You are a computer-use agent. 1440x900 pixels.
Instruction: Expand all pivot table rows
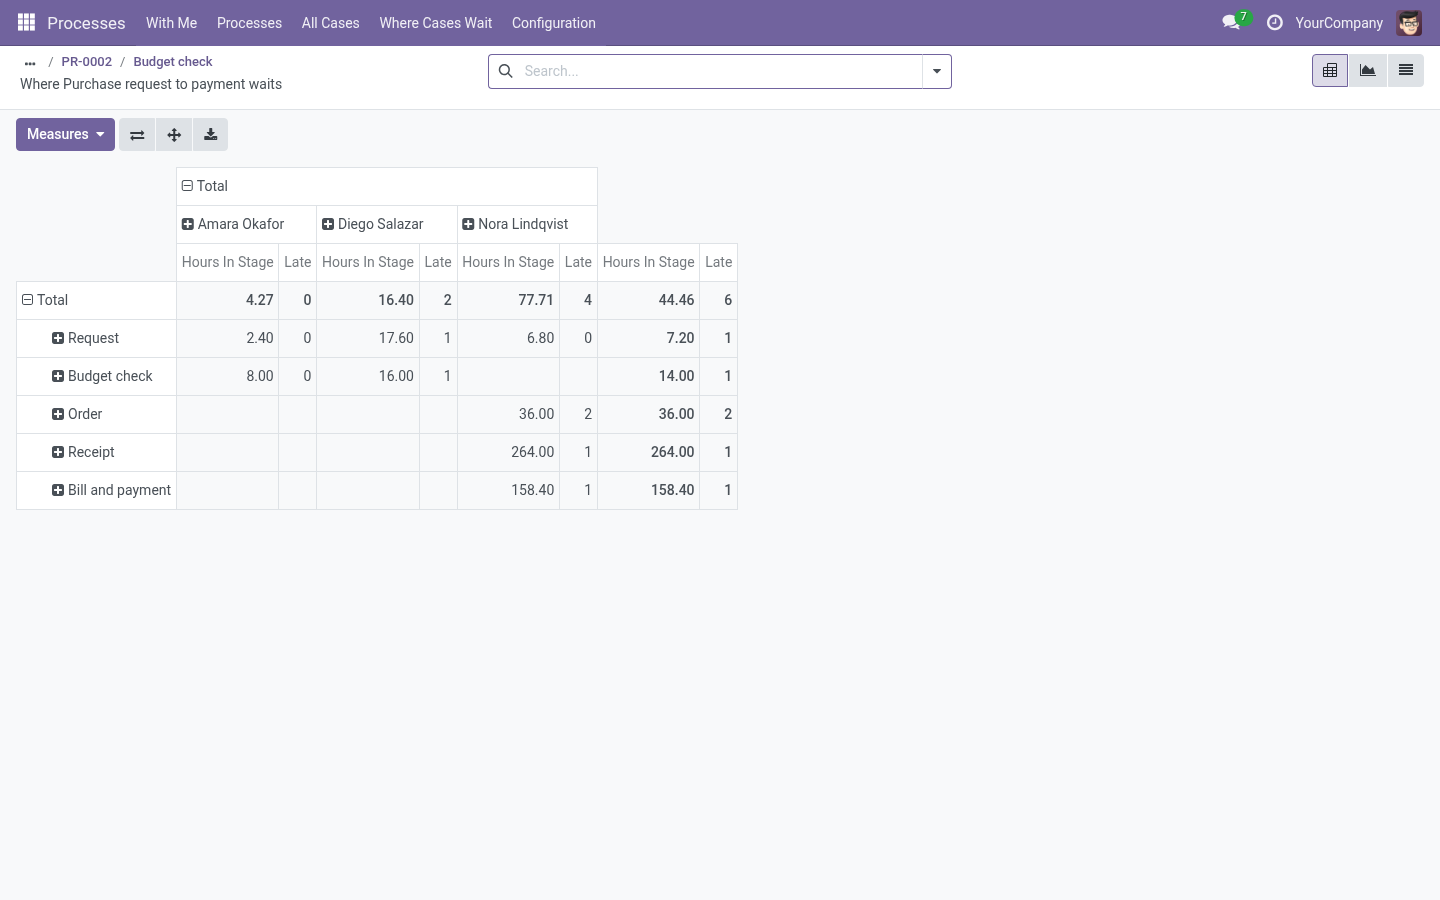(174, 135)
